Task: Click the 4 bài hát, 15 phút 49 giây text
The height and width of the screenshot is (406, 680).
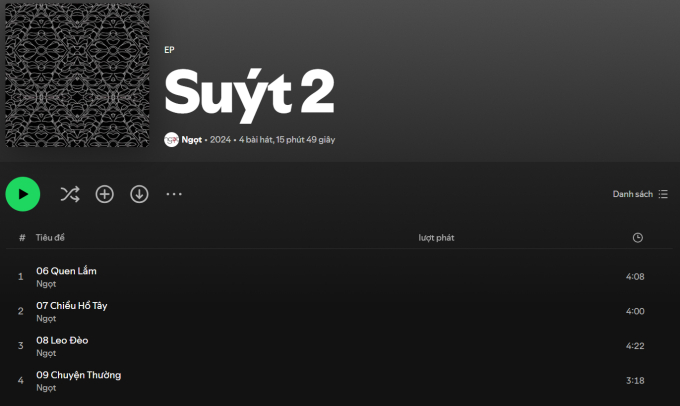Action: (287, 140)
